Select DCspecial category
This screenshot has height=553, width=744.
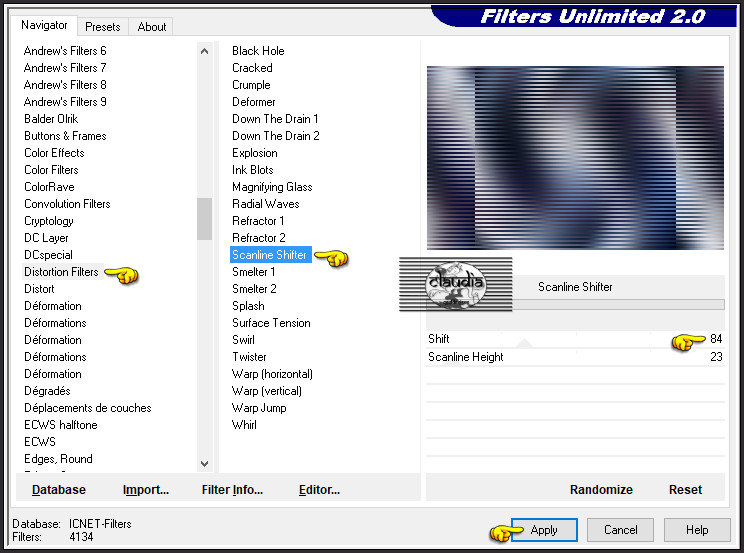coord(48,255)
